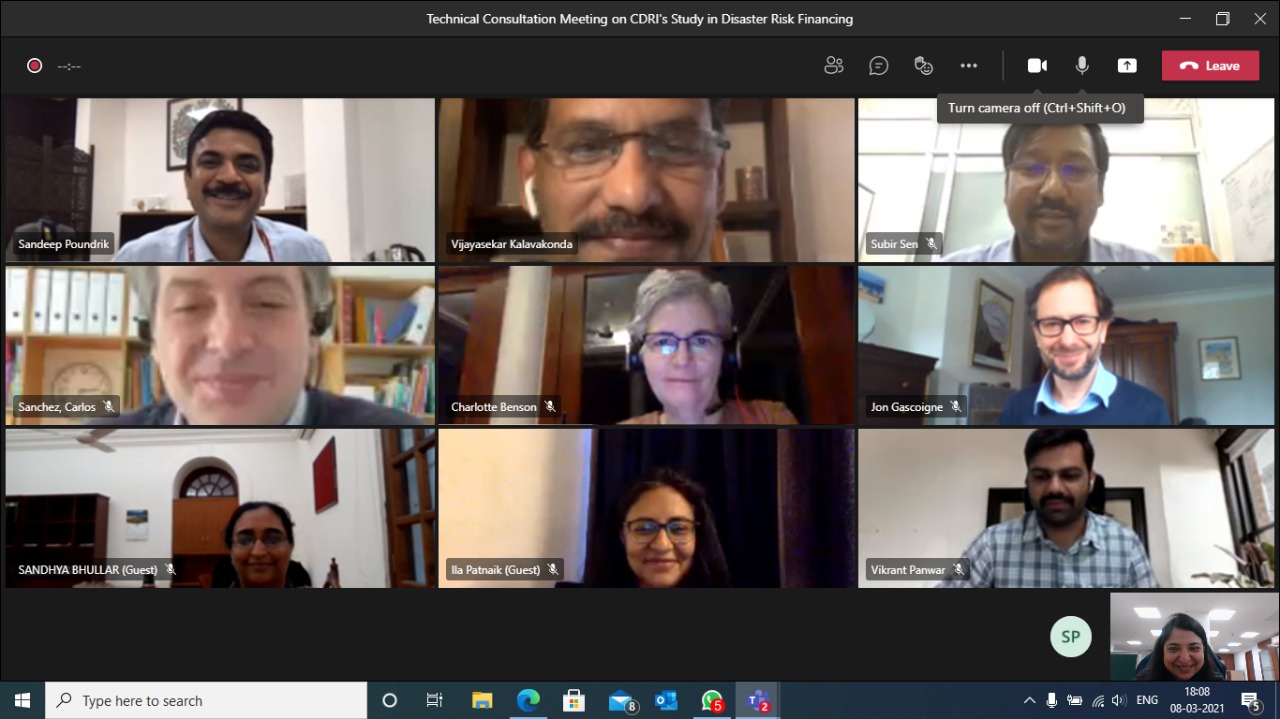Select Sandeep Poundrik's video tile

point(220,180)
